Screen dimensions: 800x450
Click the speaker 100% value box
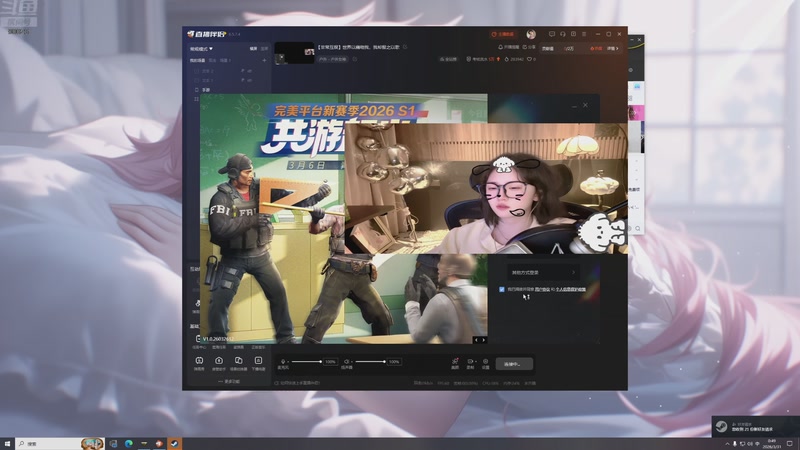pos(394,362)
